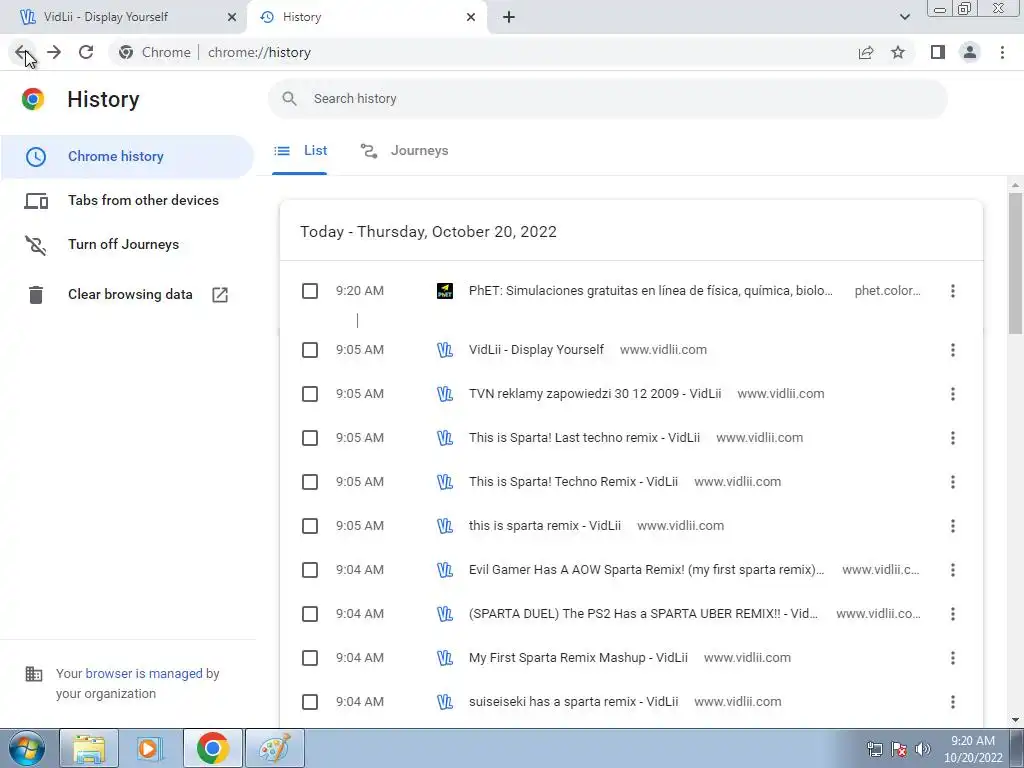
Task: Open Paint from the taskbar
Action: pos(274,748)
